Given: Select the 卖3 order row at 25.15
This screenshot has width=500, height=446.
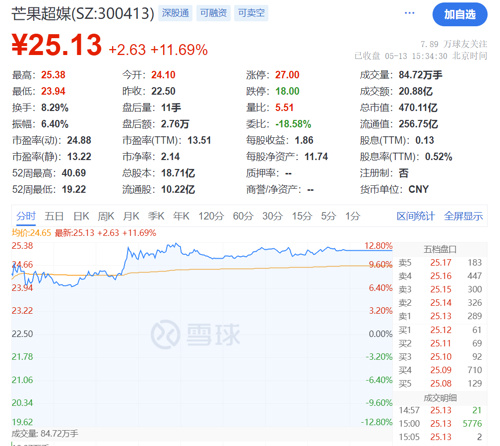Looking at the screenshot, I should coord(440,289).
